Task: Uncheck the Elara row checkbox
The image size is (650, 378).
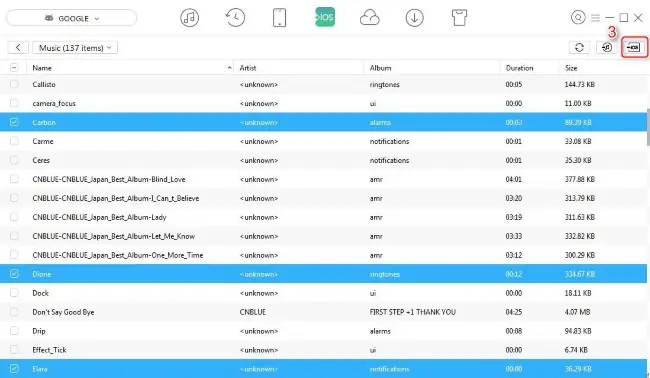Action: pos(14,368)
